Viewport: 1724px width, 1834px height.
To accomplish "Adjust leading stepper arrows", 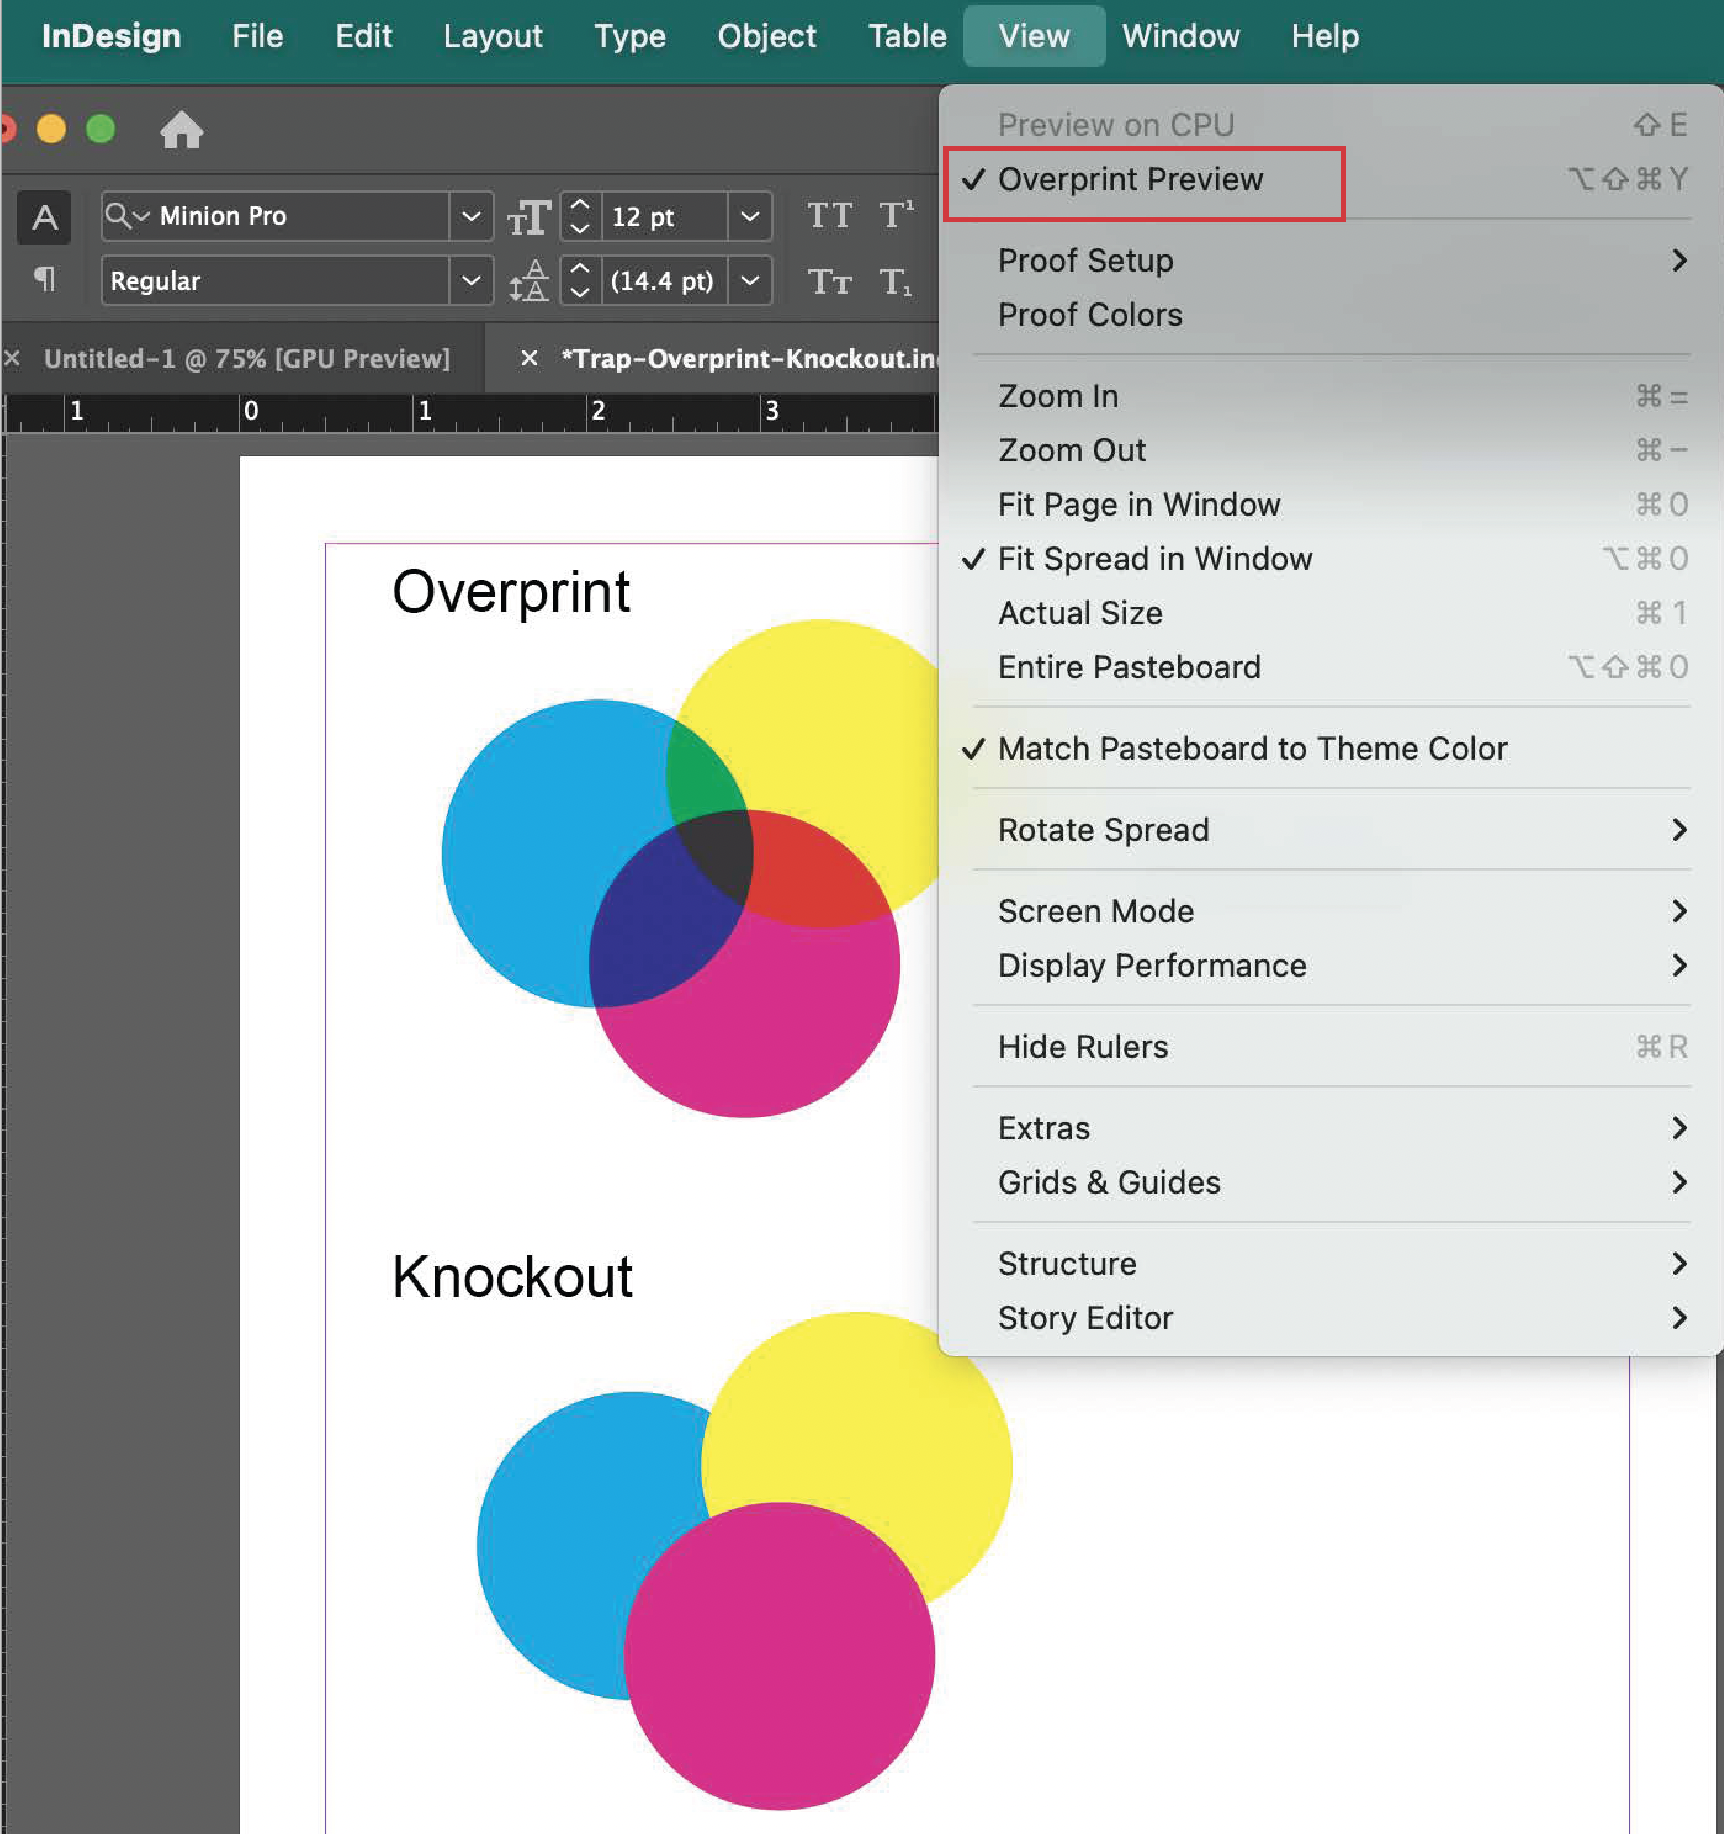I will click(x=580, y=281).
